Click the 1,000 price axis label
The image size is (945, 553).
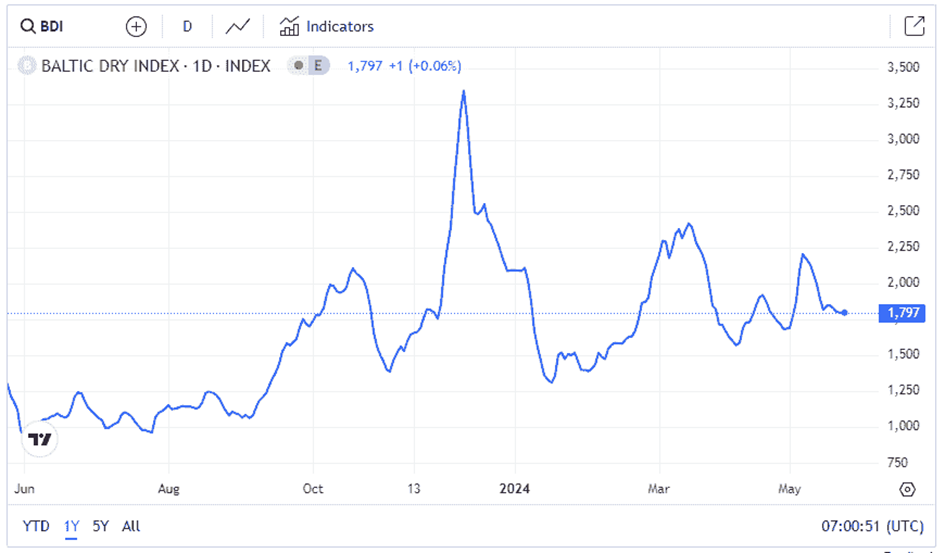903,426
